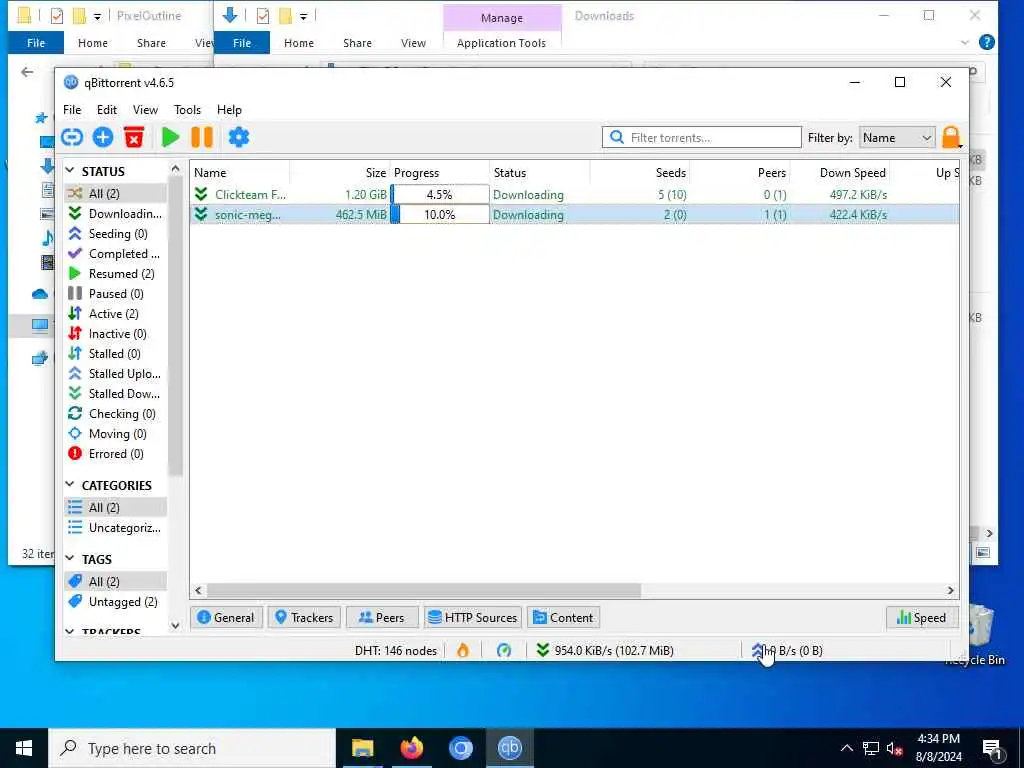Sort by the Down Speed column header
Screen dimensions: 1024x768
840,173
